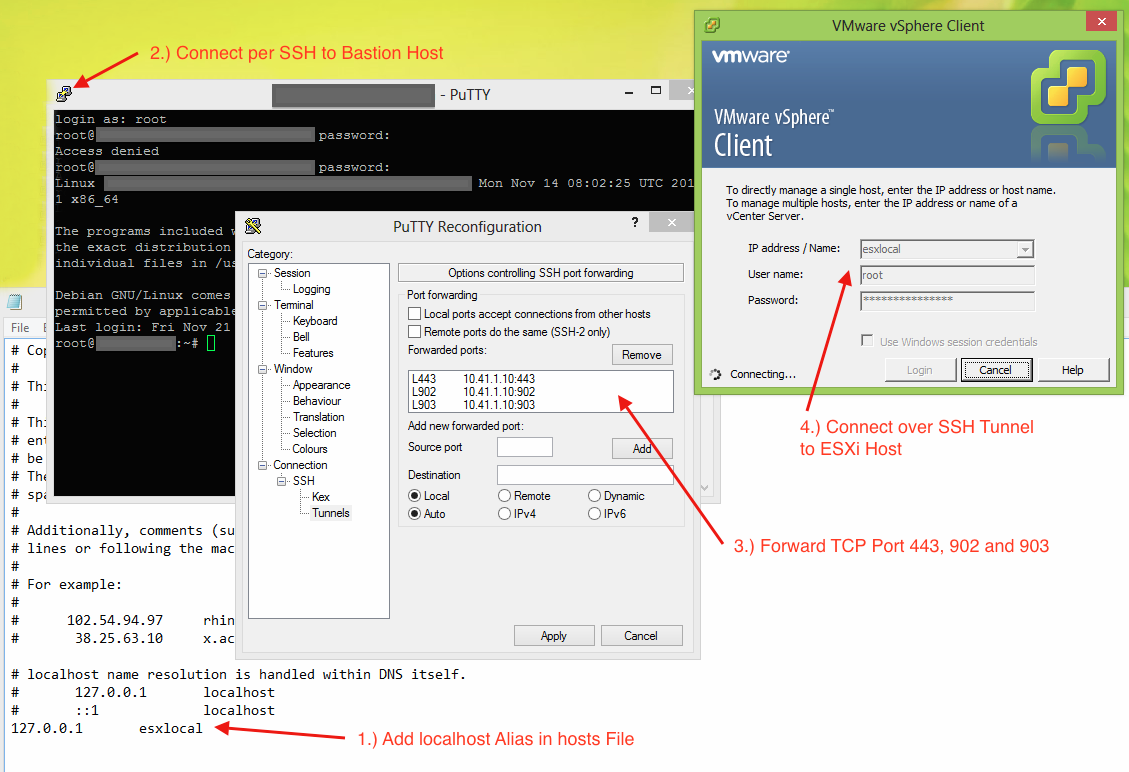Viewport: 1129px width, 772px height.
Task: Select Behaviour in the category tree
Action: (317, 401)
